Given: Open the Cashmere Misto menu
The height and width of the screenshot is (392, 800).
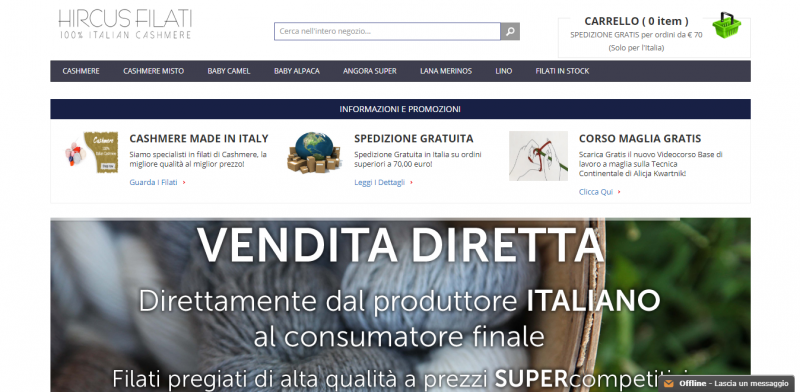Looking at the screenshot, I should click(154, 71).
